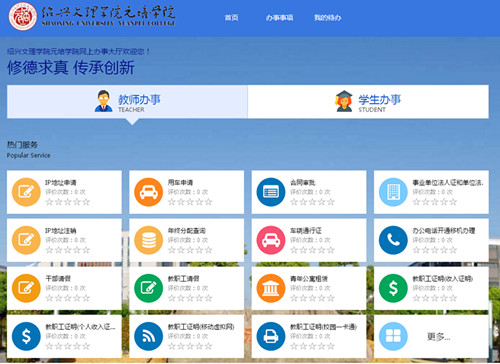
Task: Switch to the 学生办事 tab
Action: point(368,102)
